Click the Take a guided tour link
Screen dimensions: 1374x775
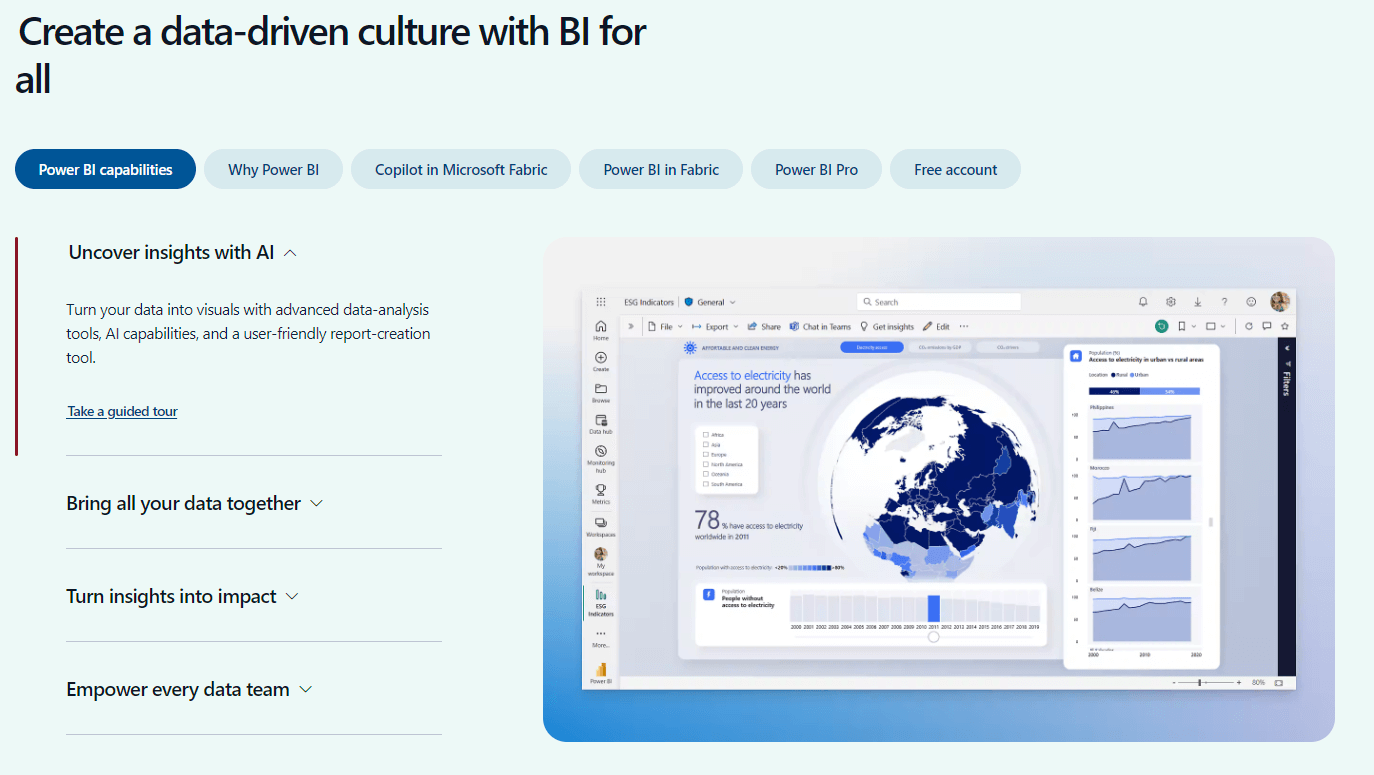tap(121, 411)
